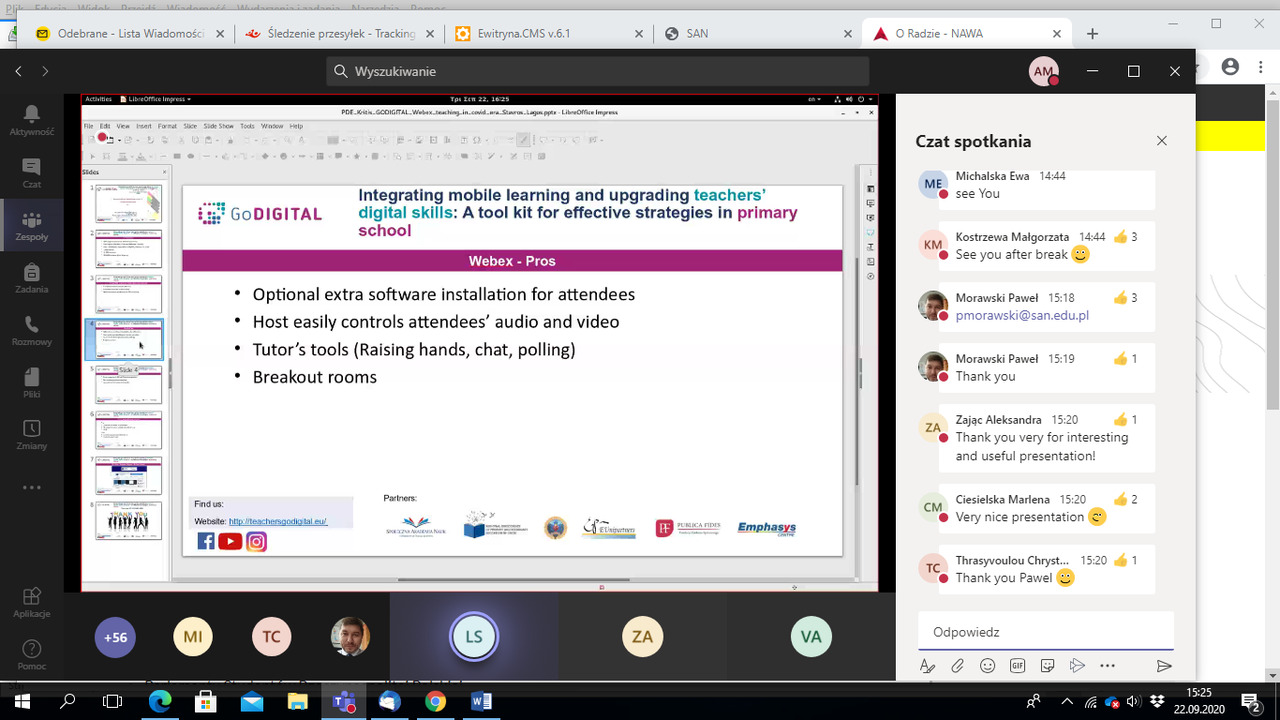
Task: Open Zespoły in the Teams sidebar
Action: [31, 226]
